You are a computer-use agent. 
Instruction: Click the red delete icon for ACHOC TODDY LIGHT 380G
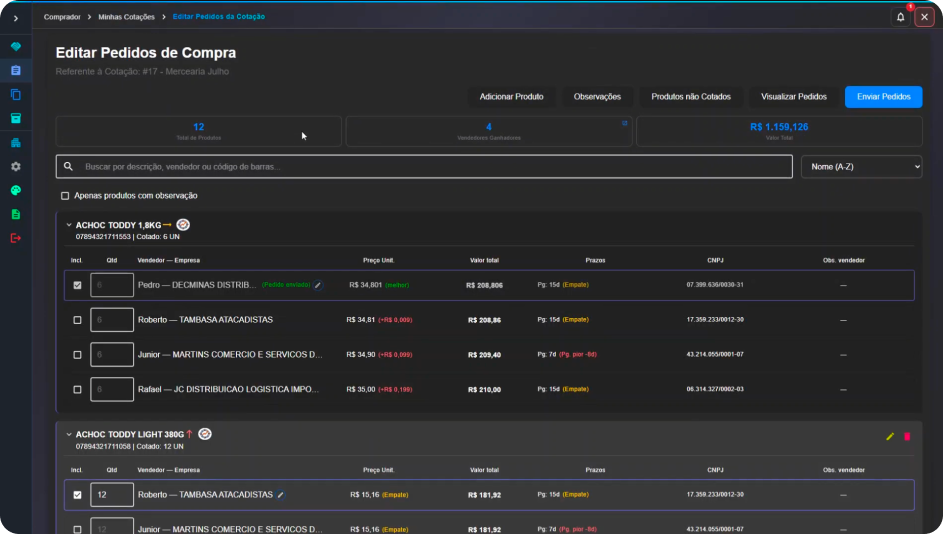(x=907, y=437)
